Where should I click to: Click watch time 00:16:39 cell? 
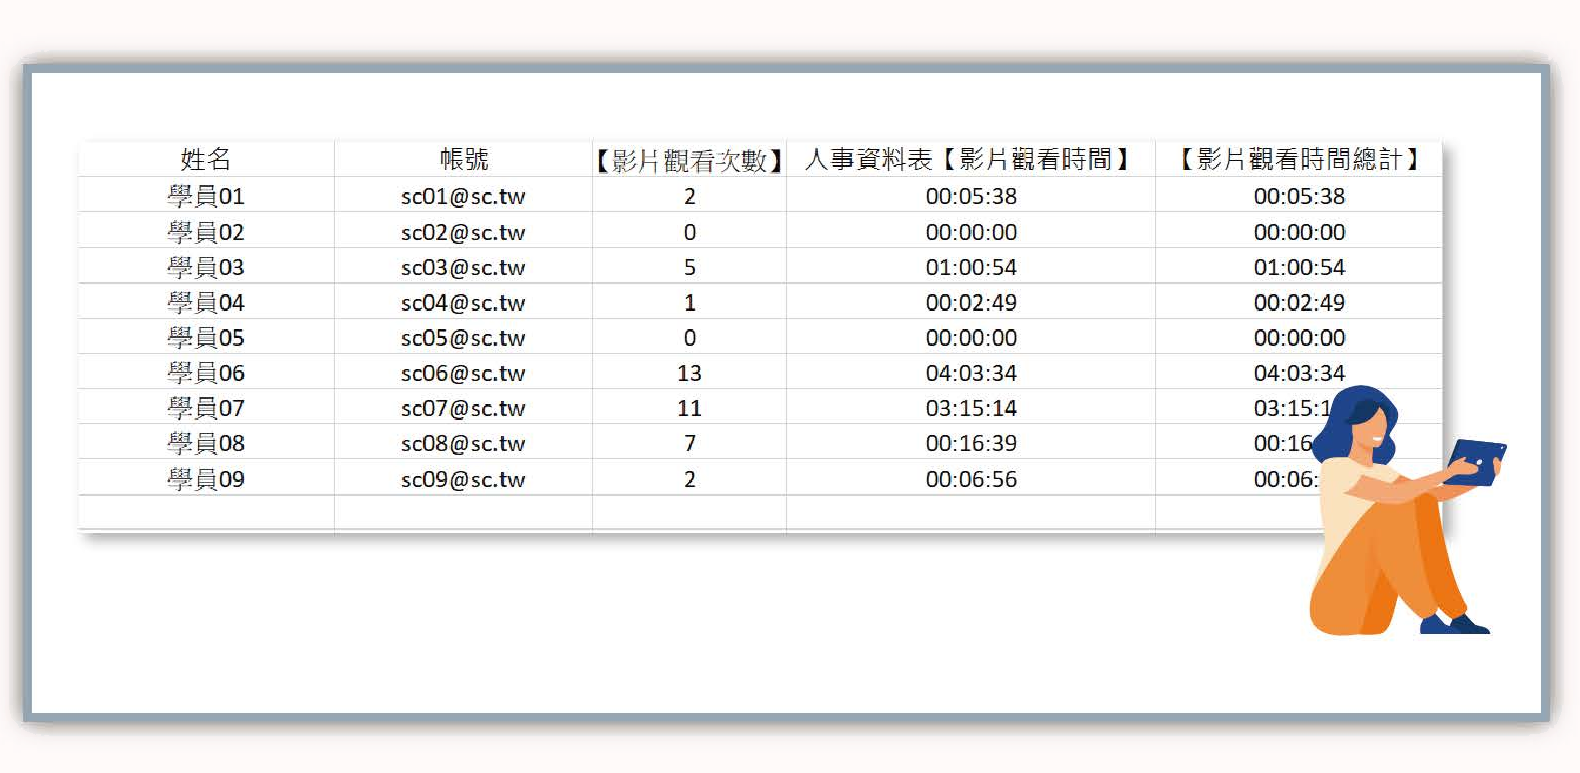(x=970, y=443)
